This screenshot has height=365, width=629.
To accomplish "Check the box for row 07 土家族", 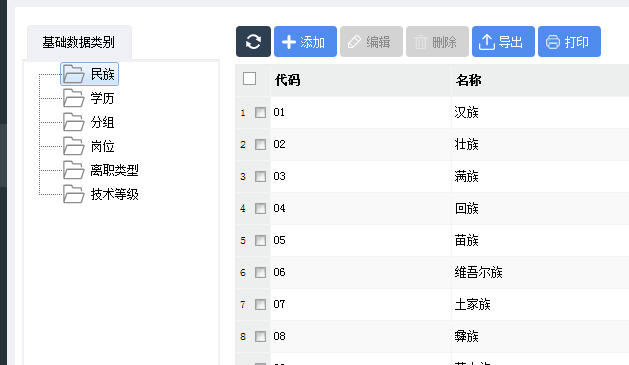I will (x=260, y=304).
